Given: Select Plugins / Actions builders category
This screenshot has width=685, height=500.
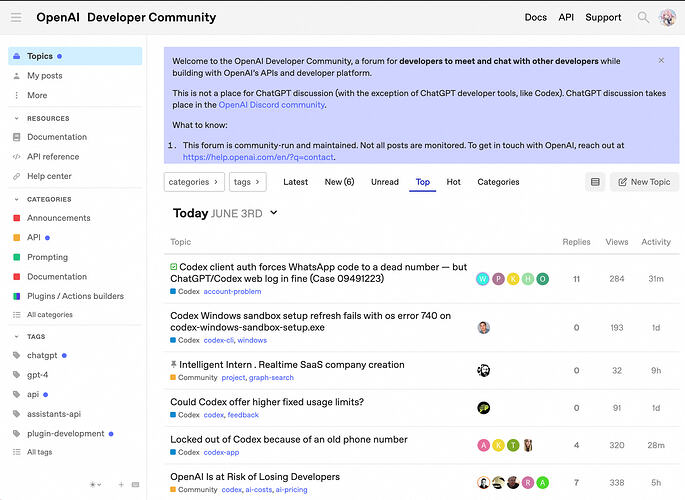Looking at the screenshot, I should 75,296.
